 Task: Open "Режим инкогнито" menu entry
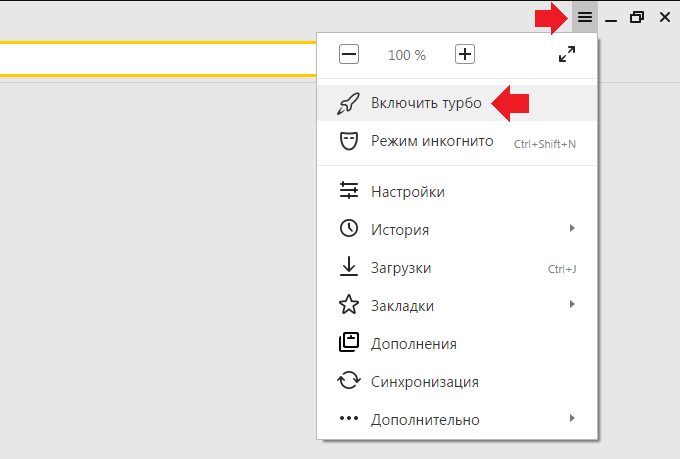(x=432, y=141)
